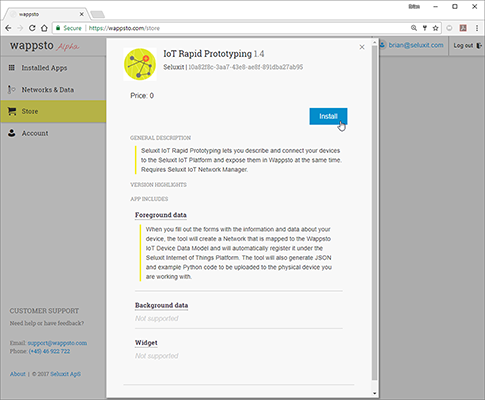Click the Widget heading
Screen dimensions: 485x400
pos(146,343)
